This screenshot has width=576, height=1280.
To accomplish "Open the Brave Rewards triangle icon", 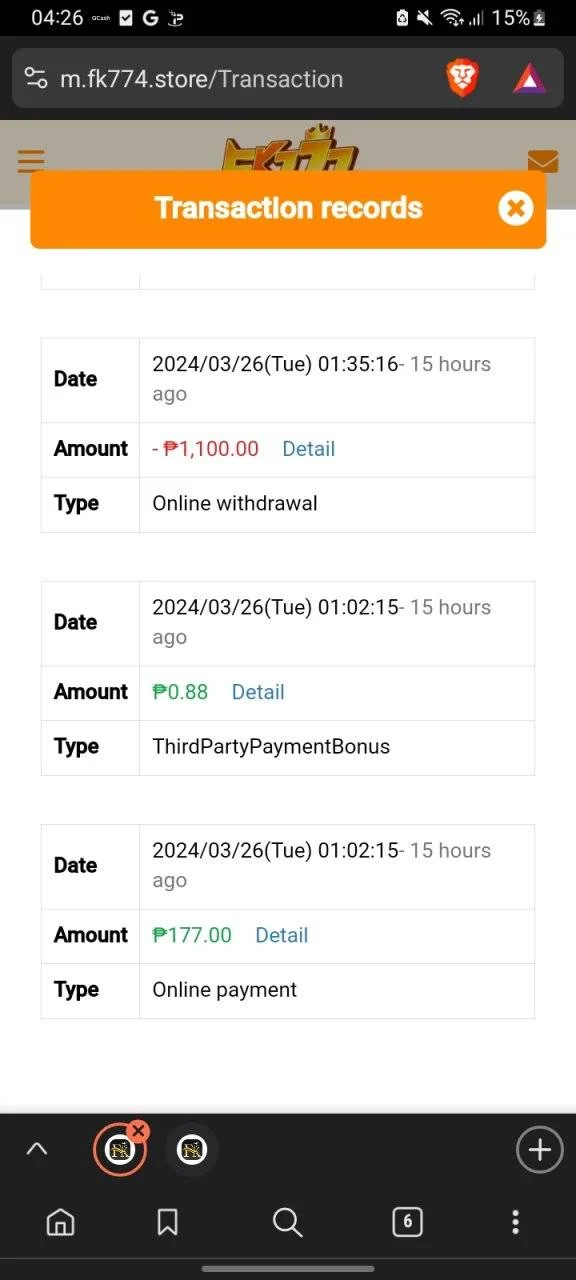I will [x=529, y=78].
